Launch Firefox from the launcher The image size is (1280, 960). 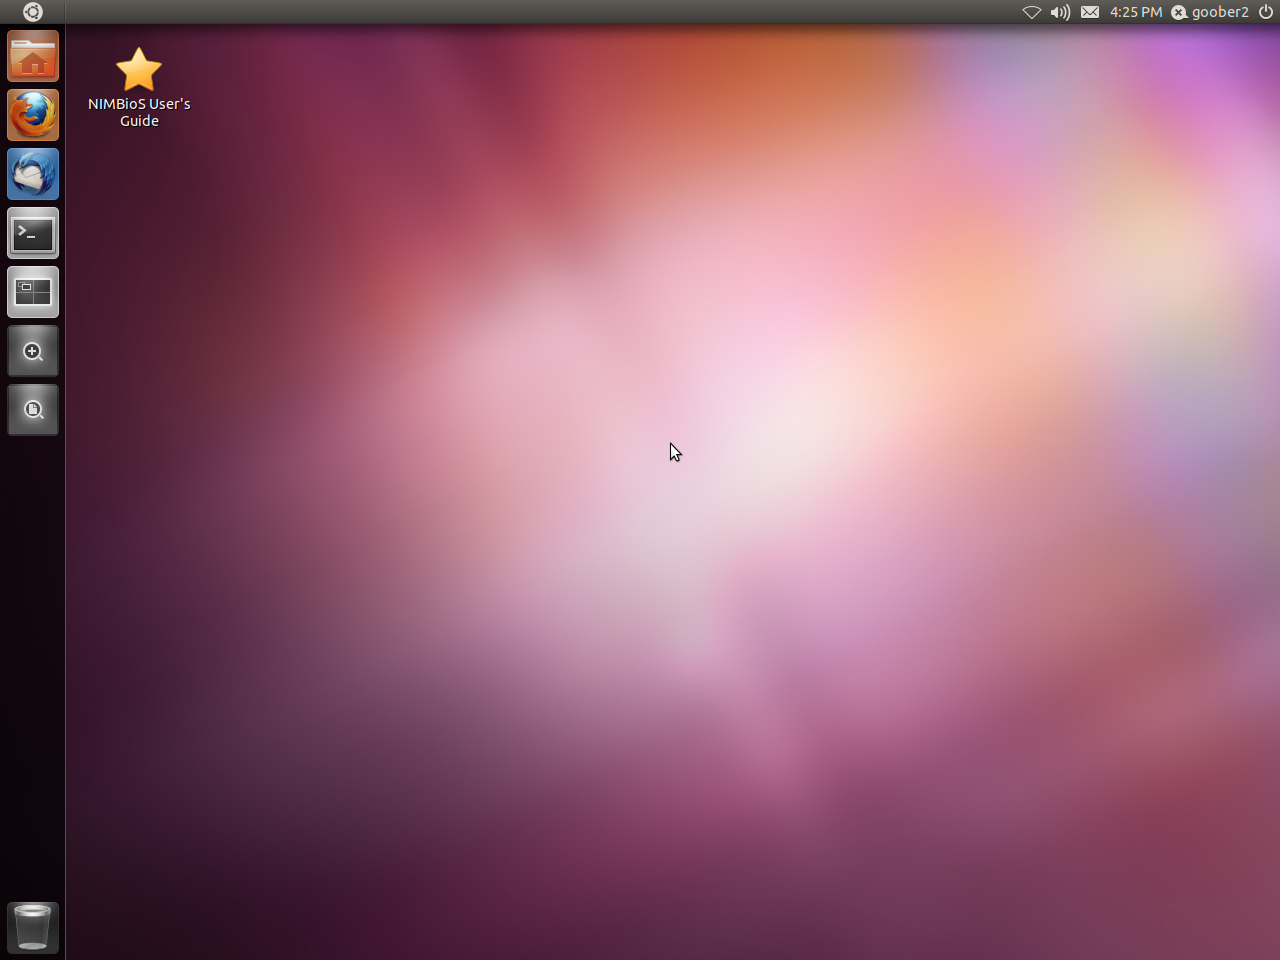pyautogui.click(x=33, y=116)
